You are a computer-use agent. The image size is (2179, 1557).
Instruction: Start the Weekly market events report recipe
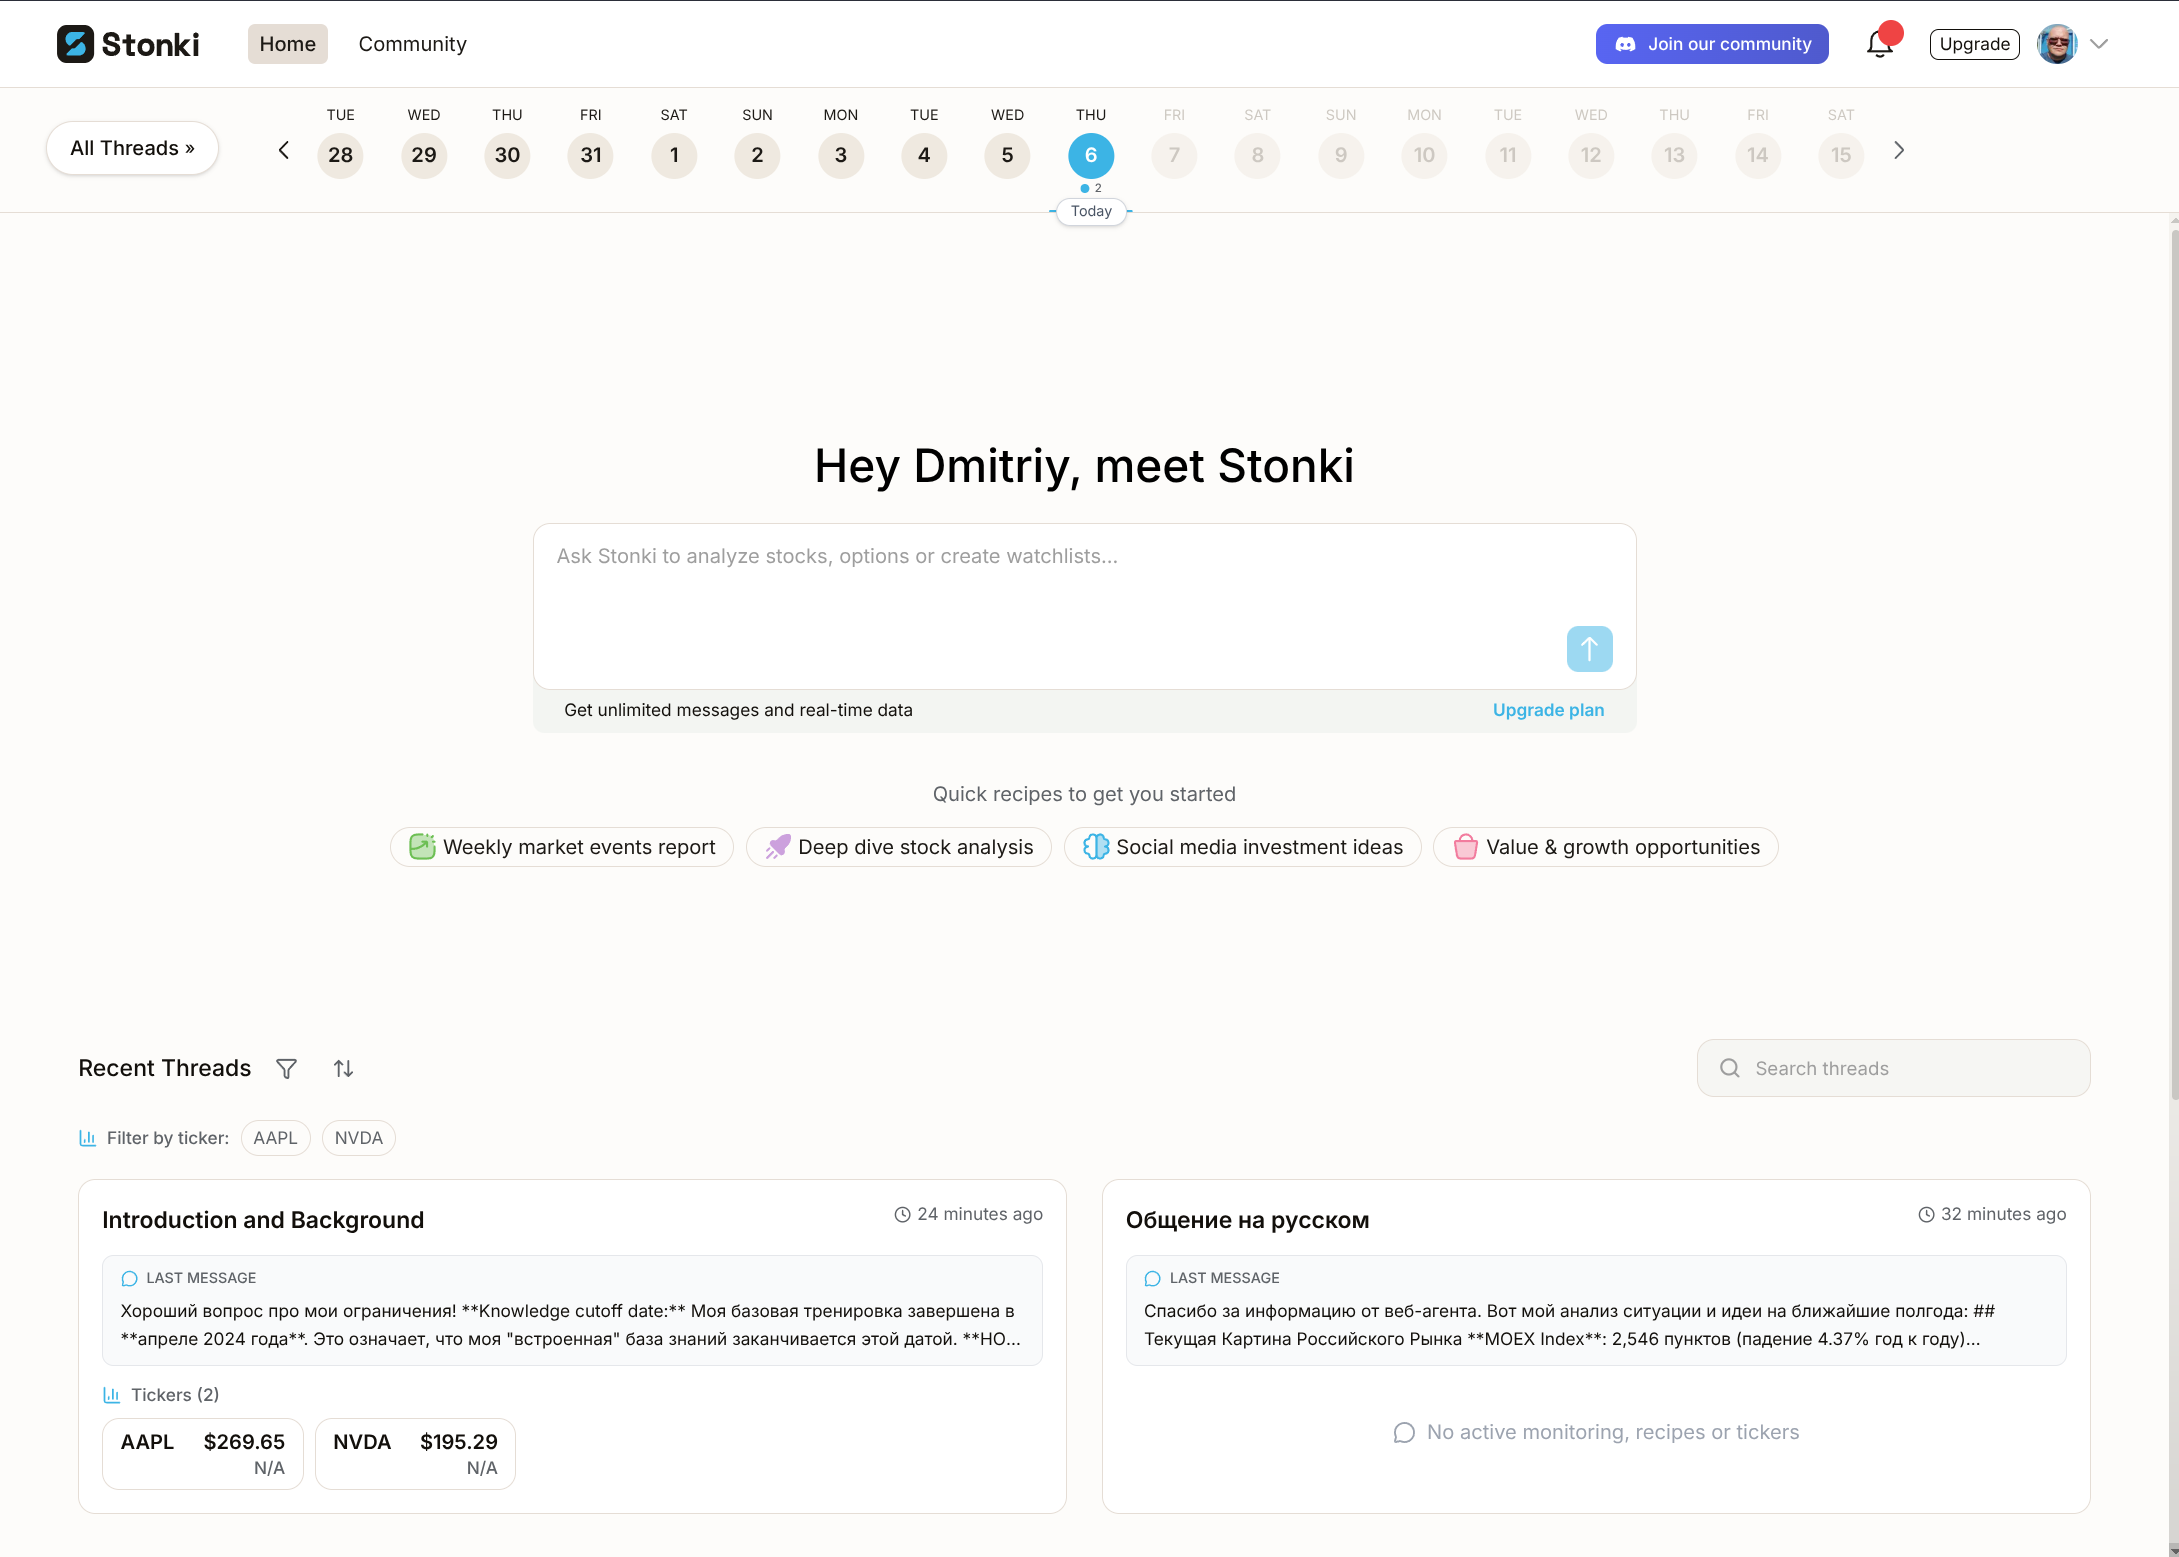tap(562, 847)
